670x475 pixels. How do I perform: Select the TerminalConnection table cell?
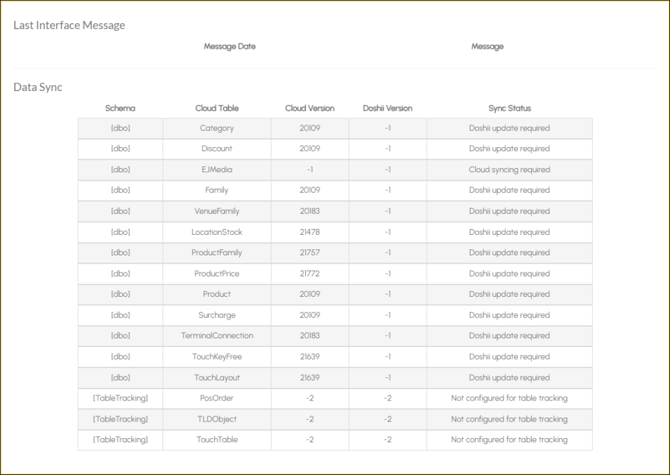217,335
